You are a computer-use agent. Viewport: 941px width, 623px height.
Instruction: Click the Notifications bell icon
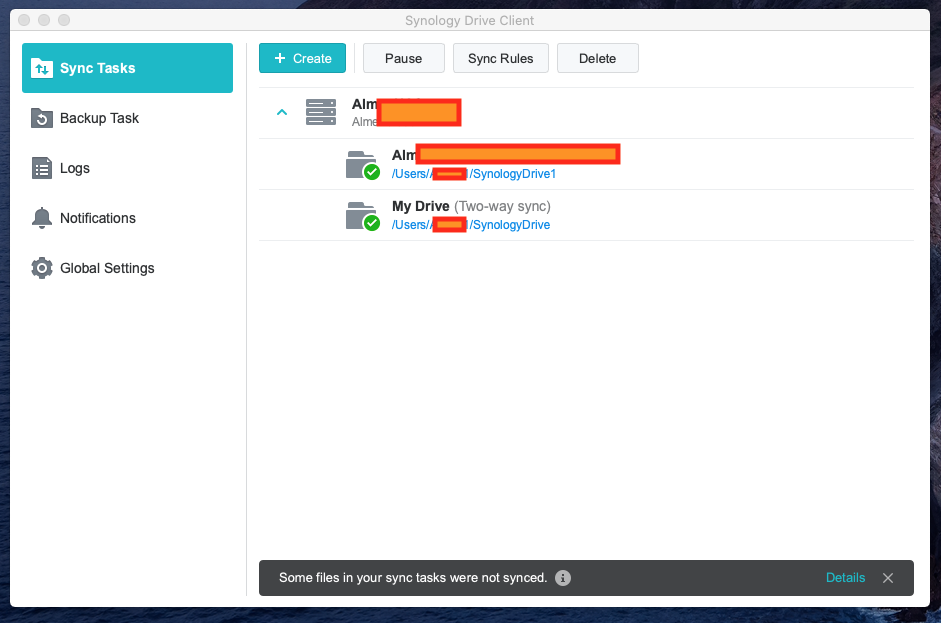coord(41,218)
